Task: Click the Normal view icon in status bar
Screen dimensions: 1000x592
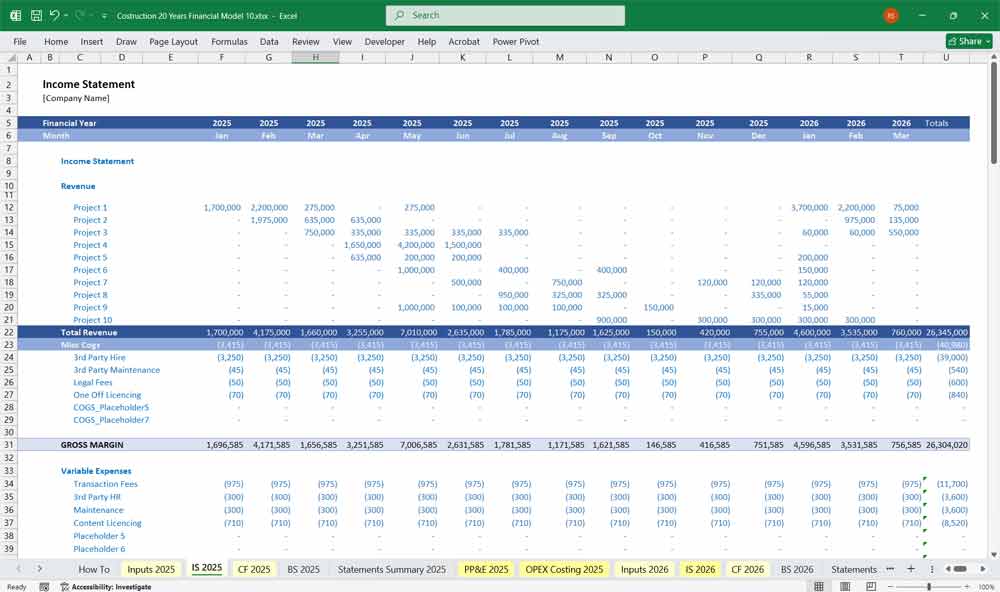Action: (820, 585)
